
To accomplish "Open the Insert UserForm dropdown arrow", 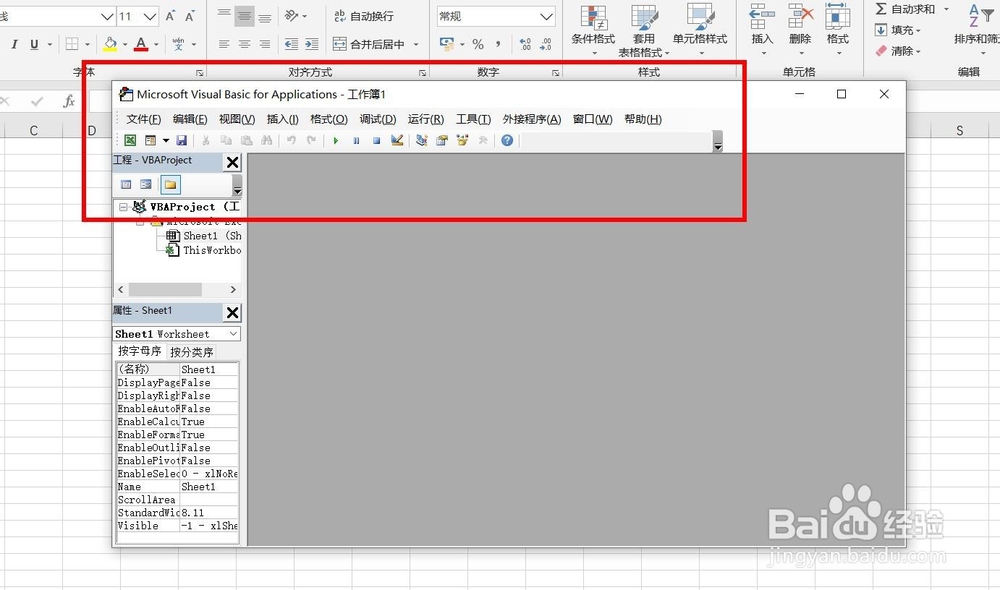I will click(x=165, y=140).
